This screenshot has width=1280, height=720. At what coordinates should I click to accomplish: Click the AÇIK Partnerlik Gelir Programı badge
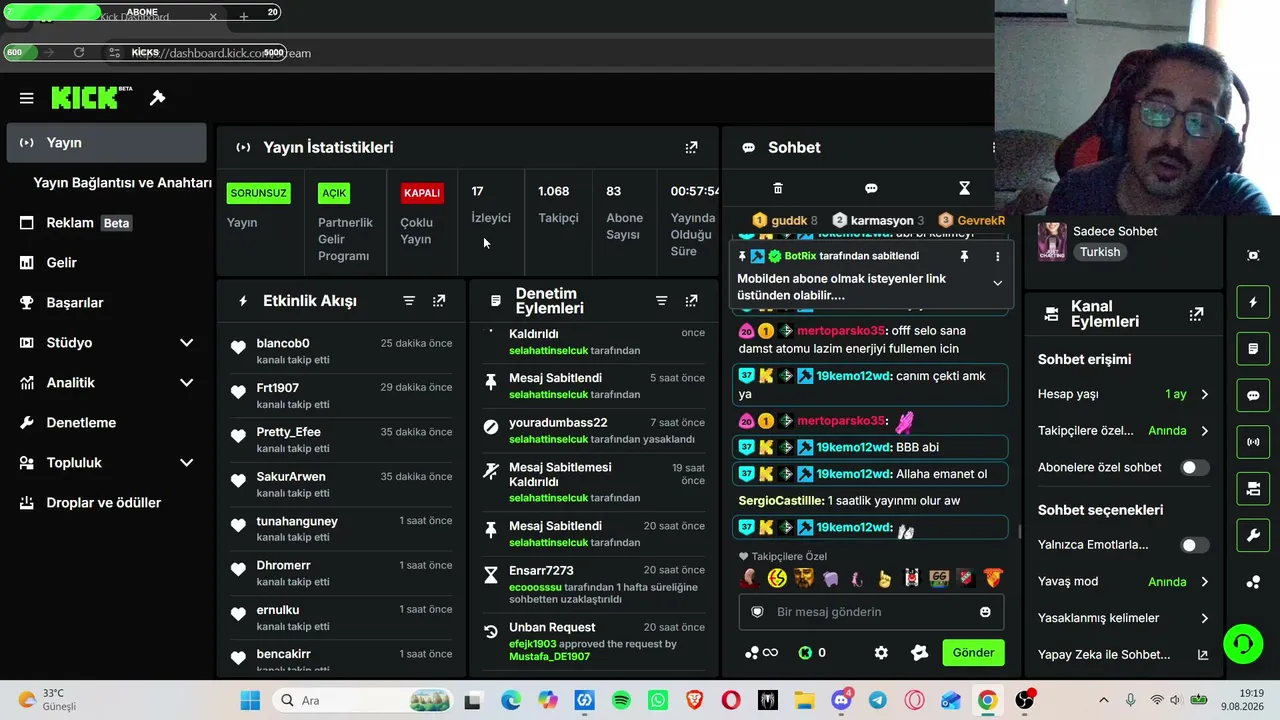[334, 193]
